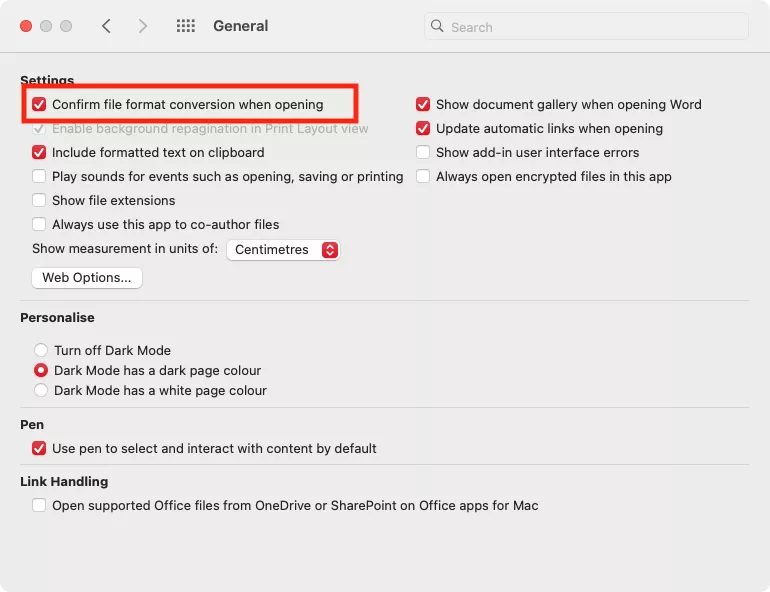Enable Play sounds for events checkbox
The height and width of the screenshot is (592, 770).
coord(39,176)
